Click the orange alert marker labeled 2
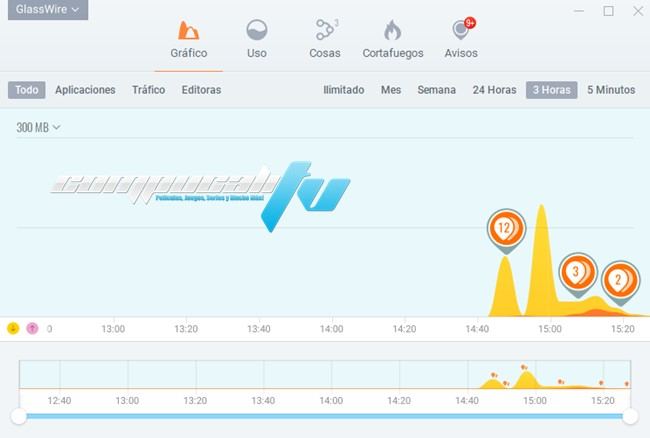Image resolution: width=650 pixels, height=438 pixels. click(x=621, y=282)
